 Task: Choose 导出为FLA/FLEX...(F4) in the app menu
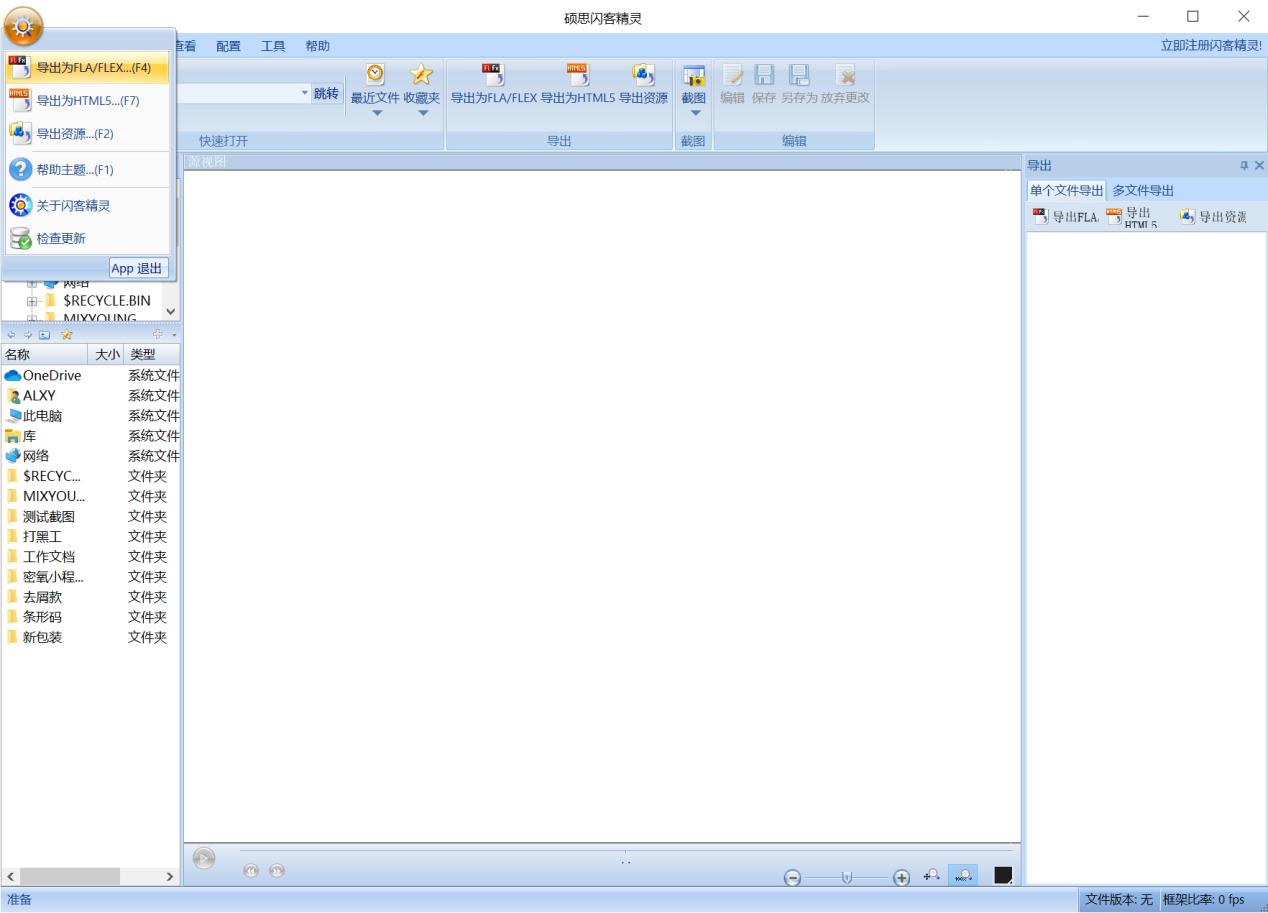pyautogui.click(x=87, y=68)
